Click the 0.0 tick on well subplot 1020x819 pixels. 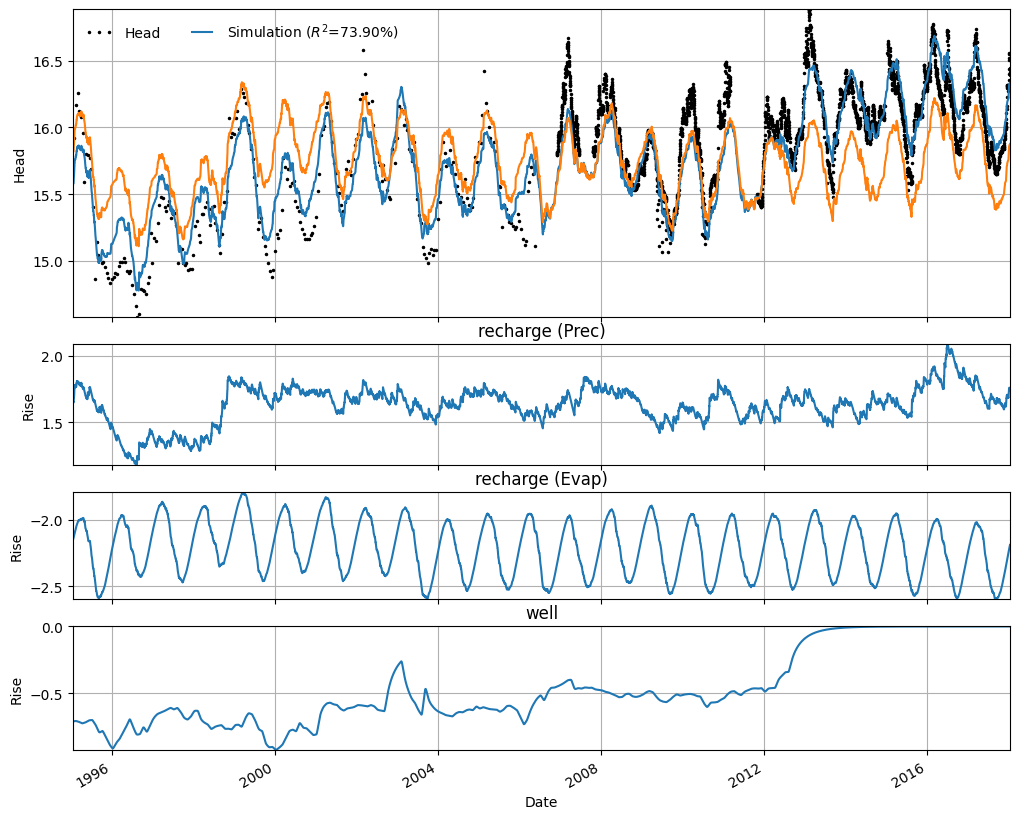[54, 628]
